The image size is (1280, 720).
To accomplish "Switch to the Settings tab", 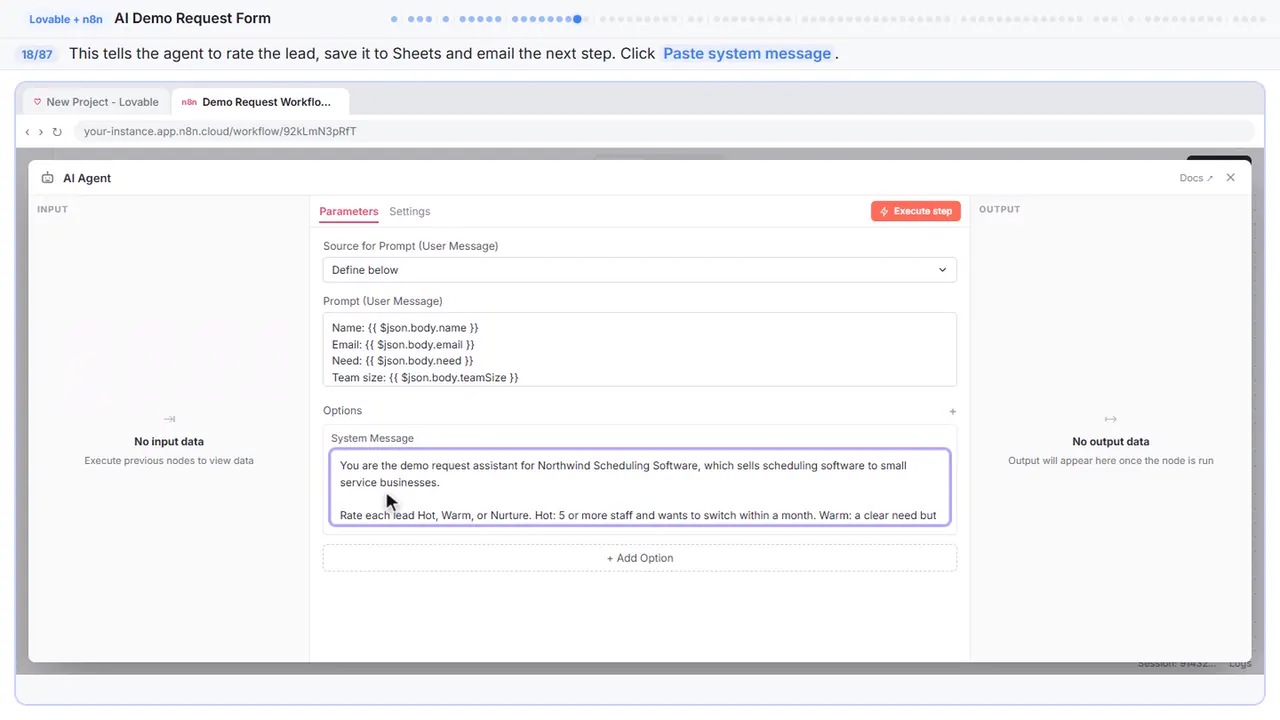I will coord(410,212).
